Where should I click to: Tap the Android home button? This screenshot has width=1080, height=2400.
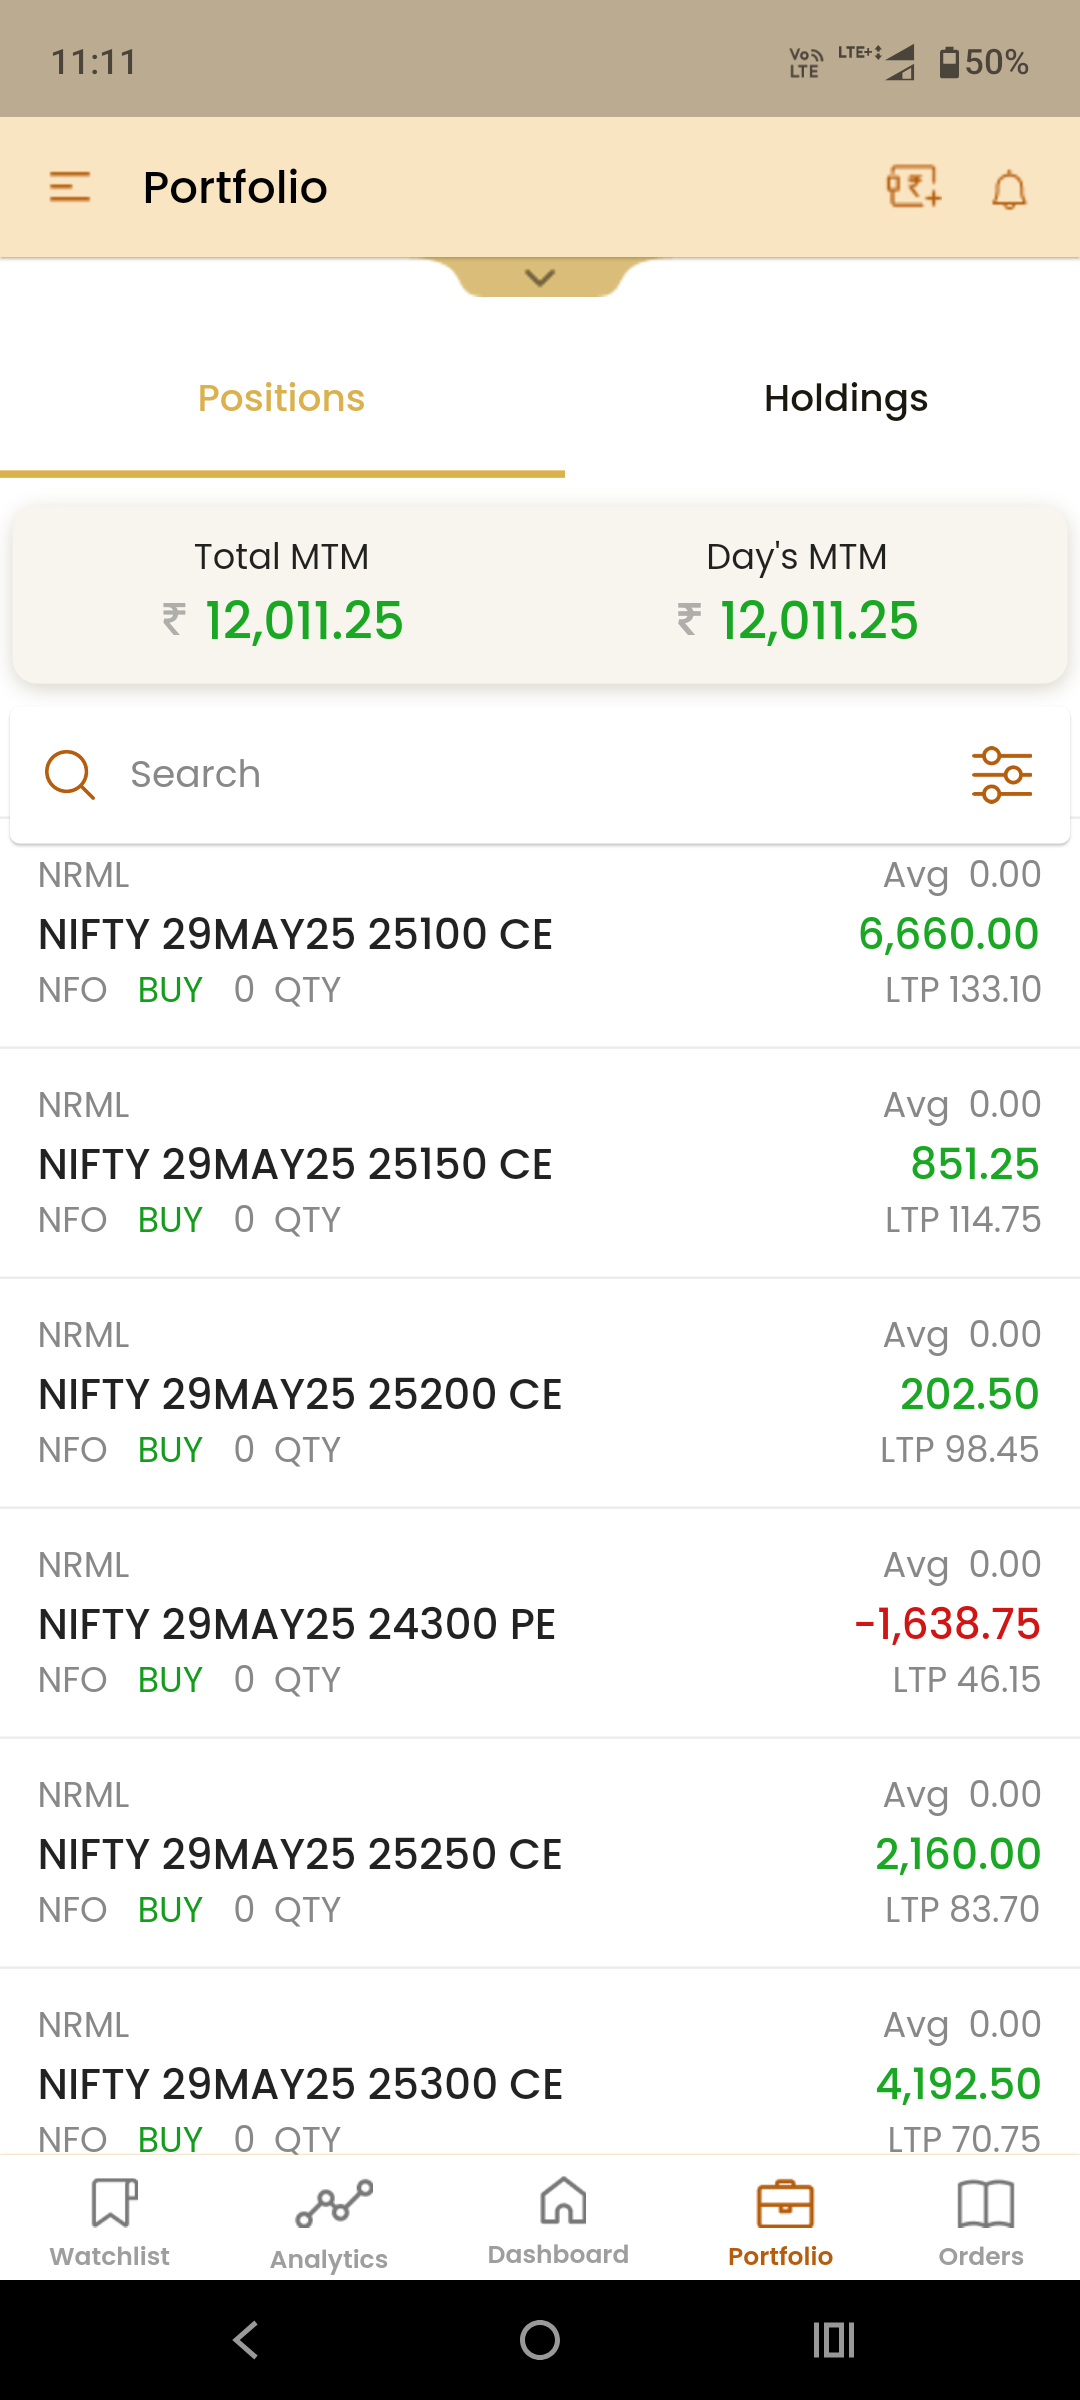point(540,2340)
